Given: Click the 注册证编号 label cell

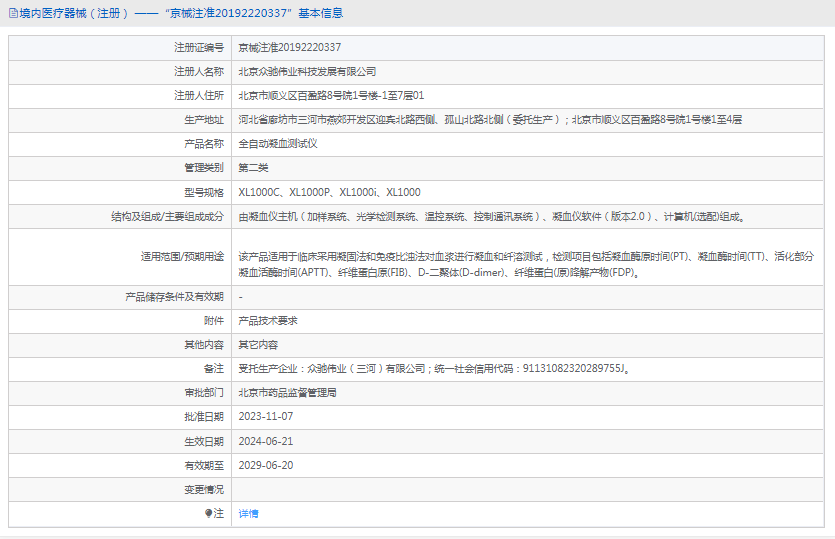Looking at the screenshot, I should pos(120,48).
